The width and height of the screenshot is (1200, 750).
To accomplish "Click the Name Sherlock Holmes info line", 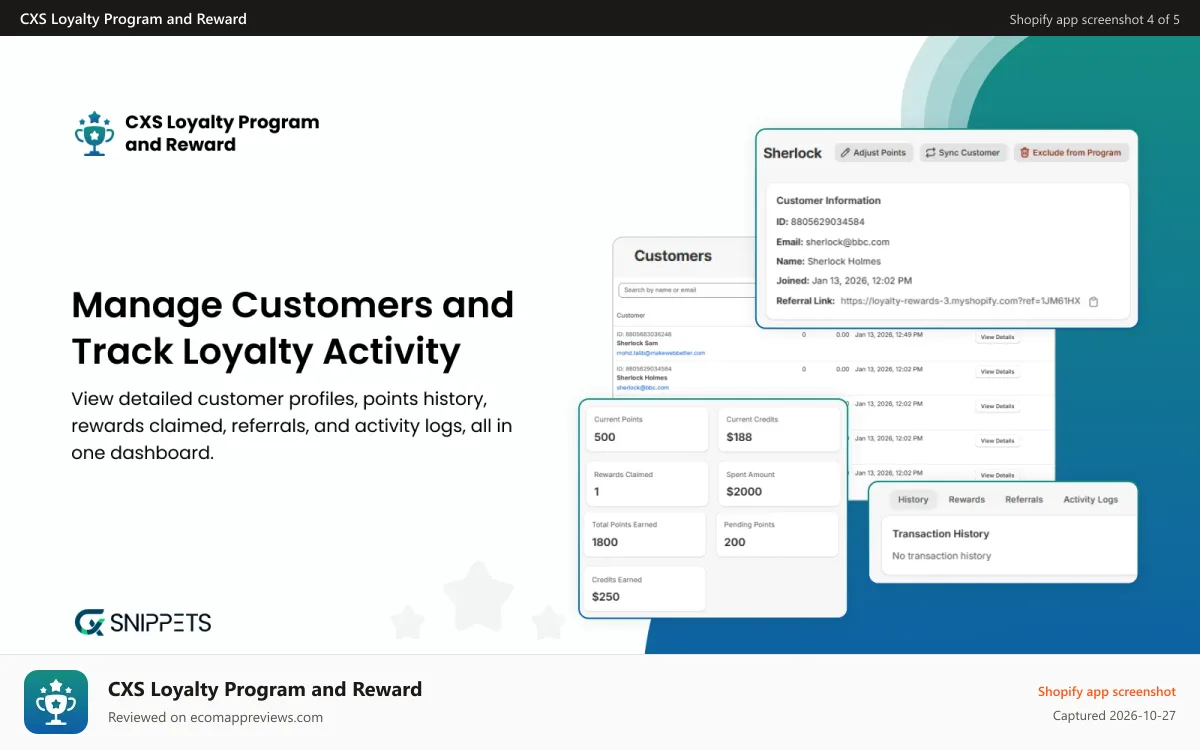I will [x=829, y=262].
